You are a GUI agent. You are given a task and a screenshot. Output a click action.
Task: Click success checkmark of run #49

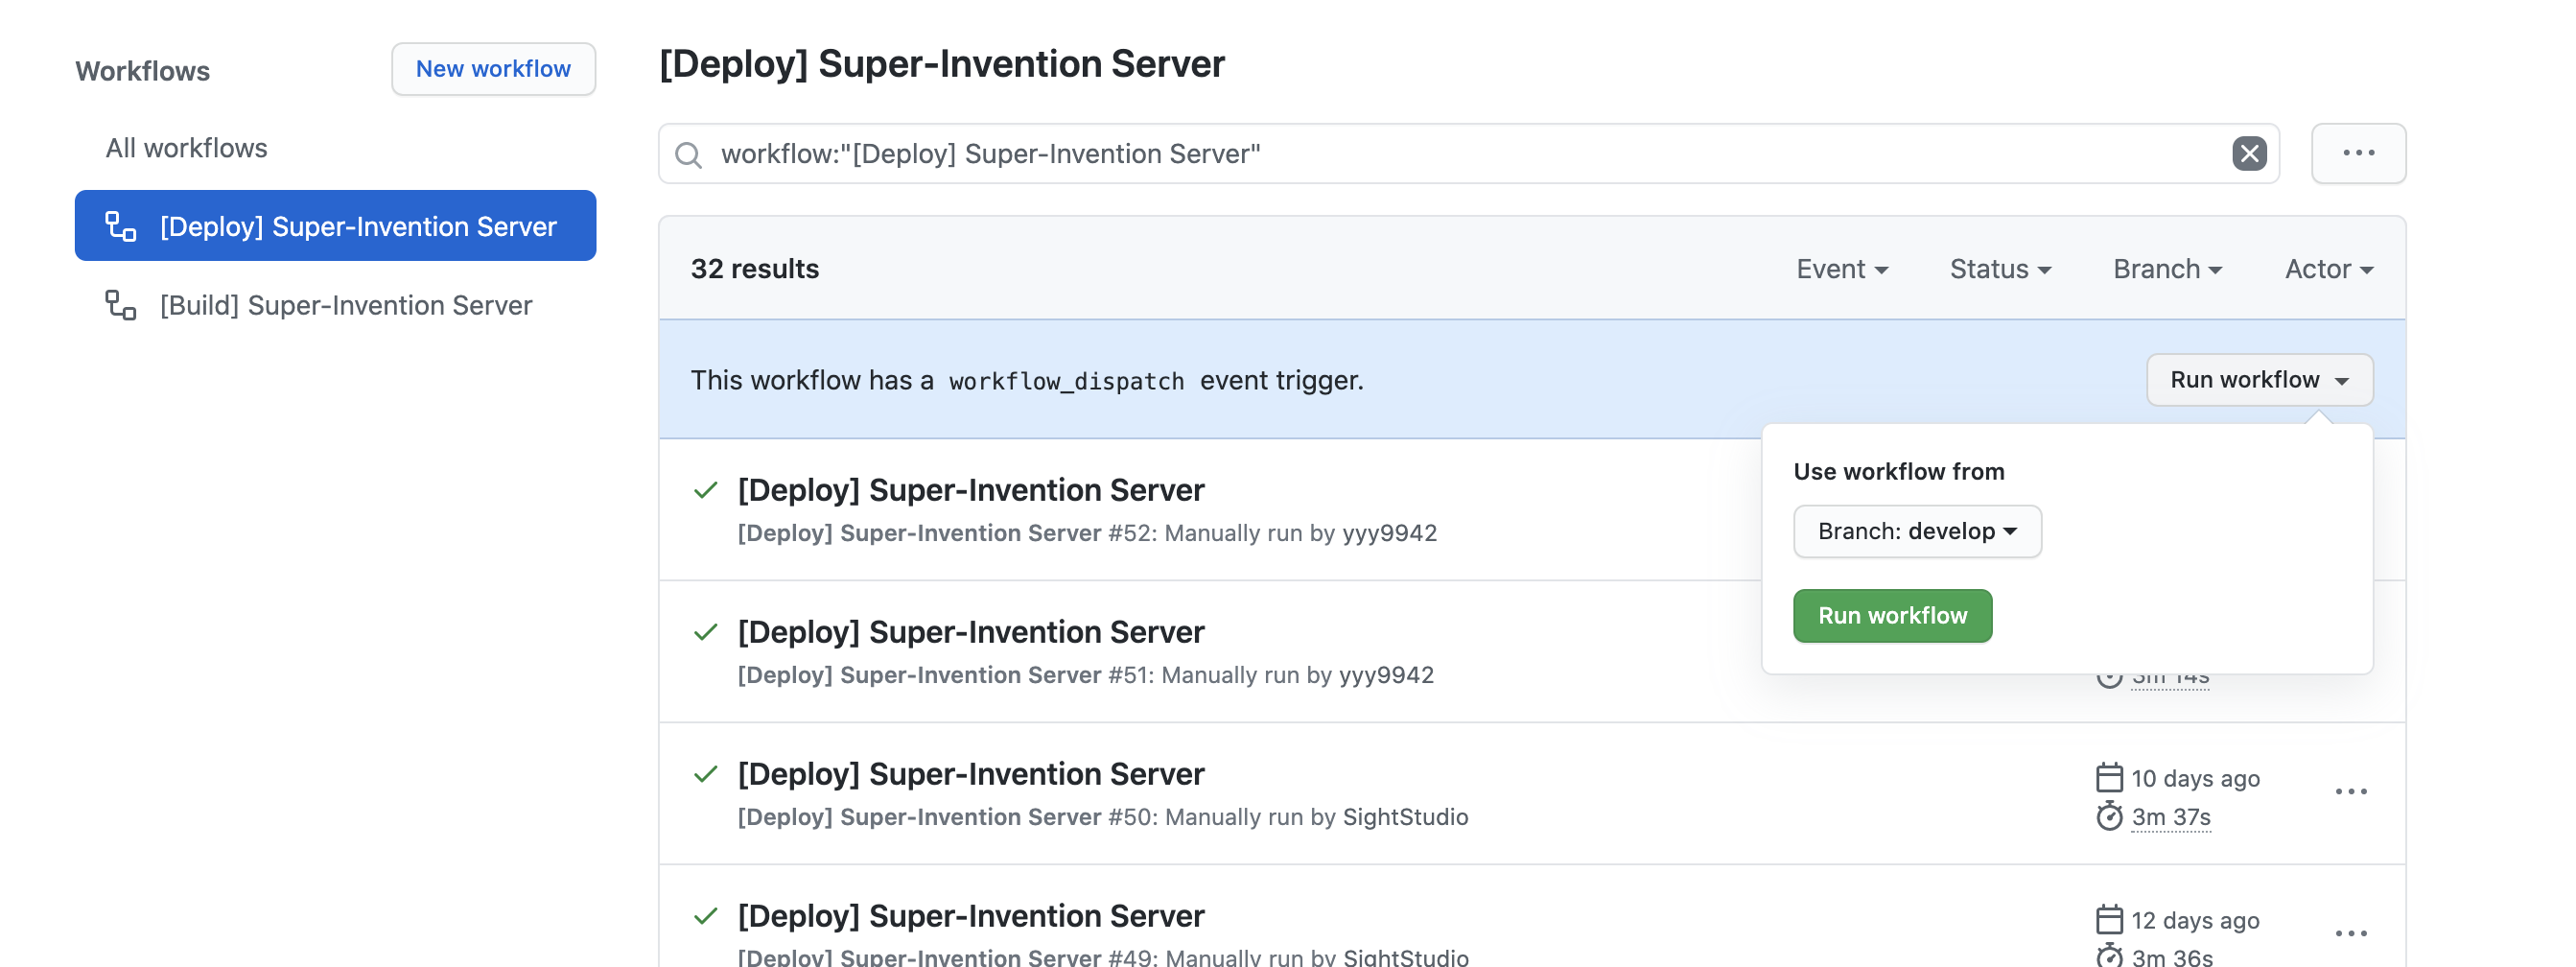point(706,916)
